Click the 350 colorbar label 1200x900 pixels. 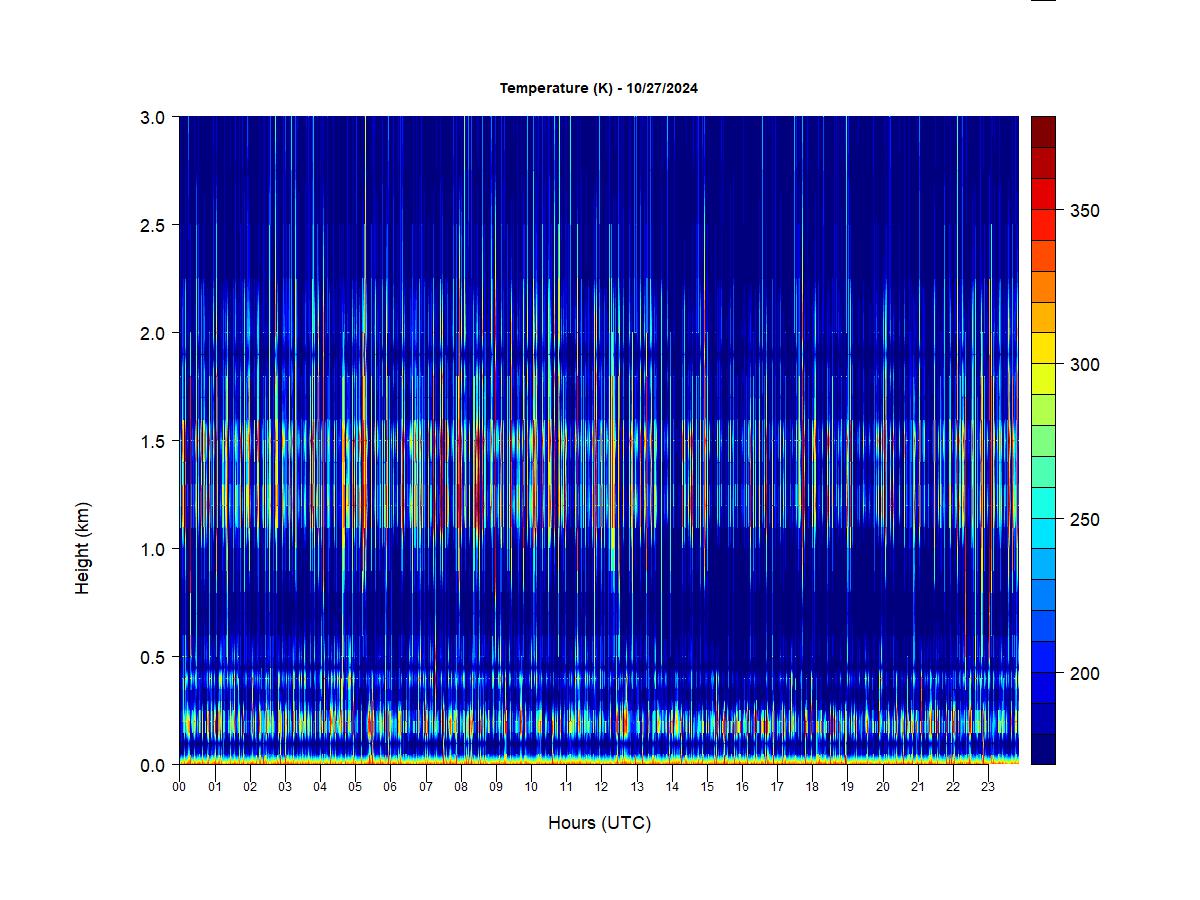click(x=1084, y=211)
